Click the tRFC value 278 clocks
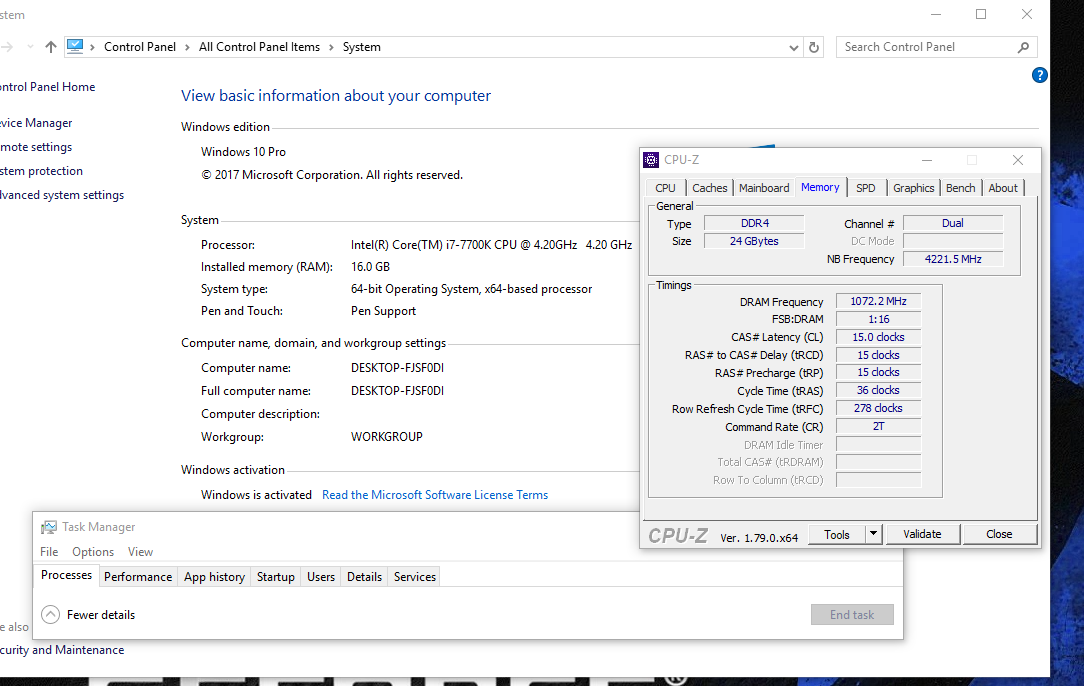 (878, 409)
